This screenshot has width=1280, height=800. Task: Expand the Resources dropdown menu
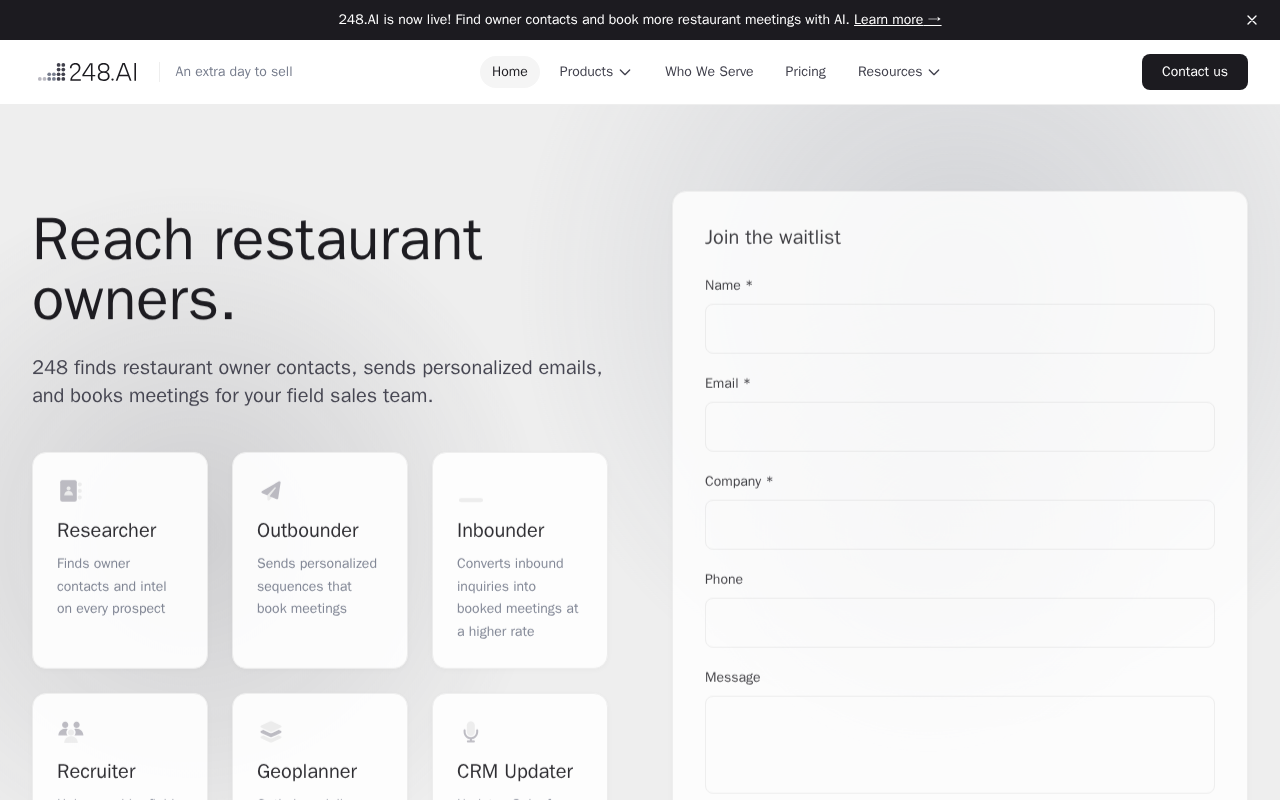pos(900,72)
